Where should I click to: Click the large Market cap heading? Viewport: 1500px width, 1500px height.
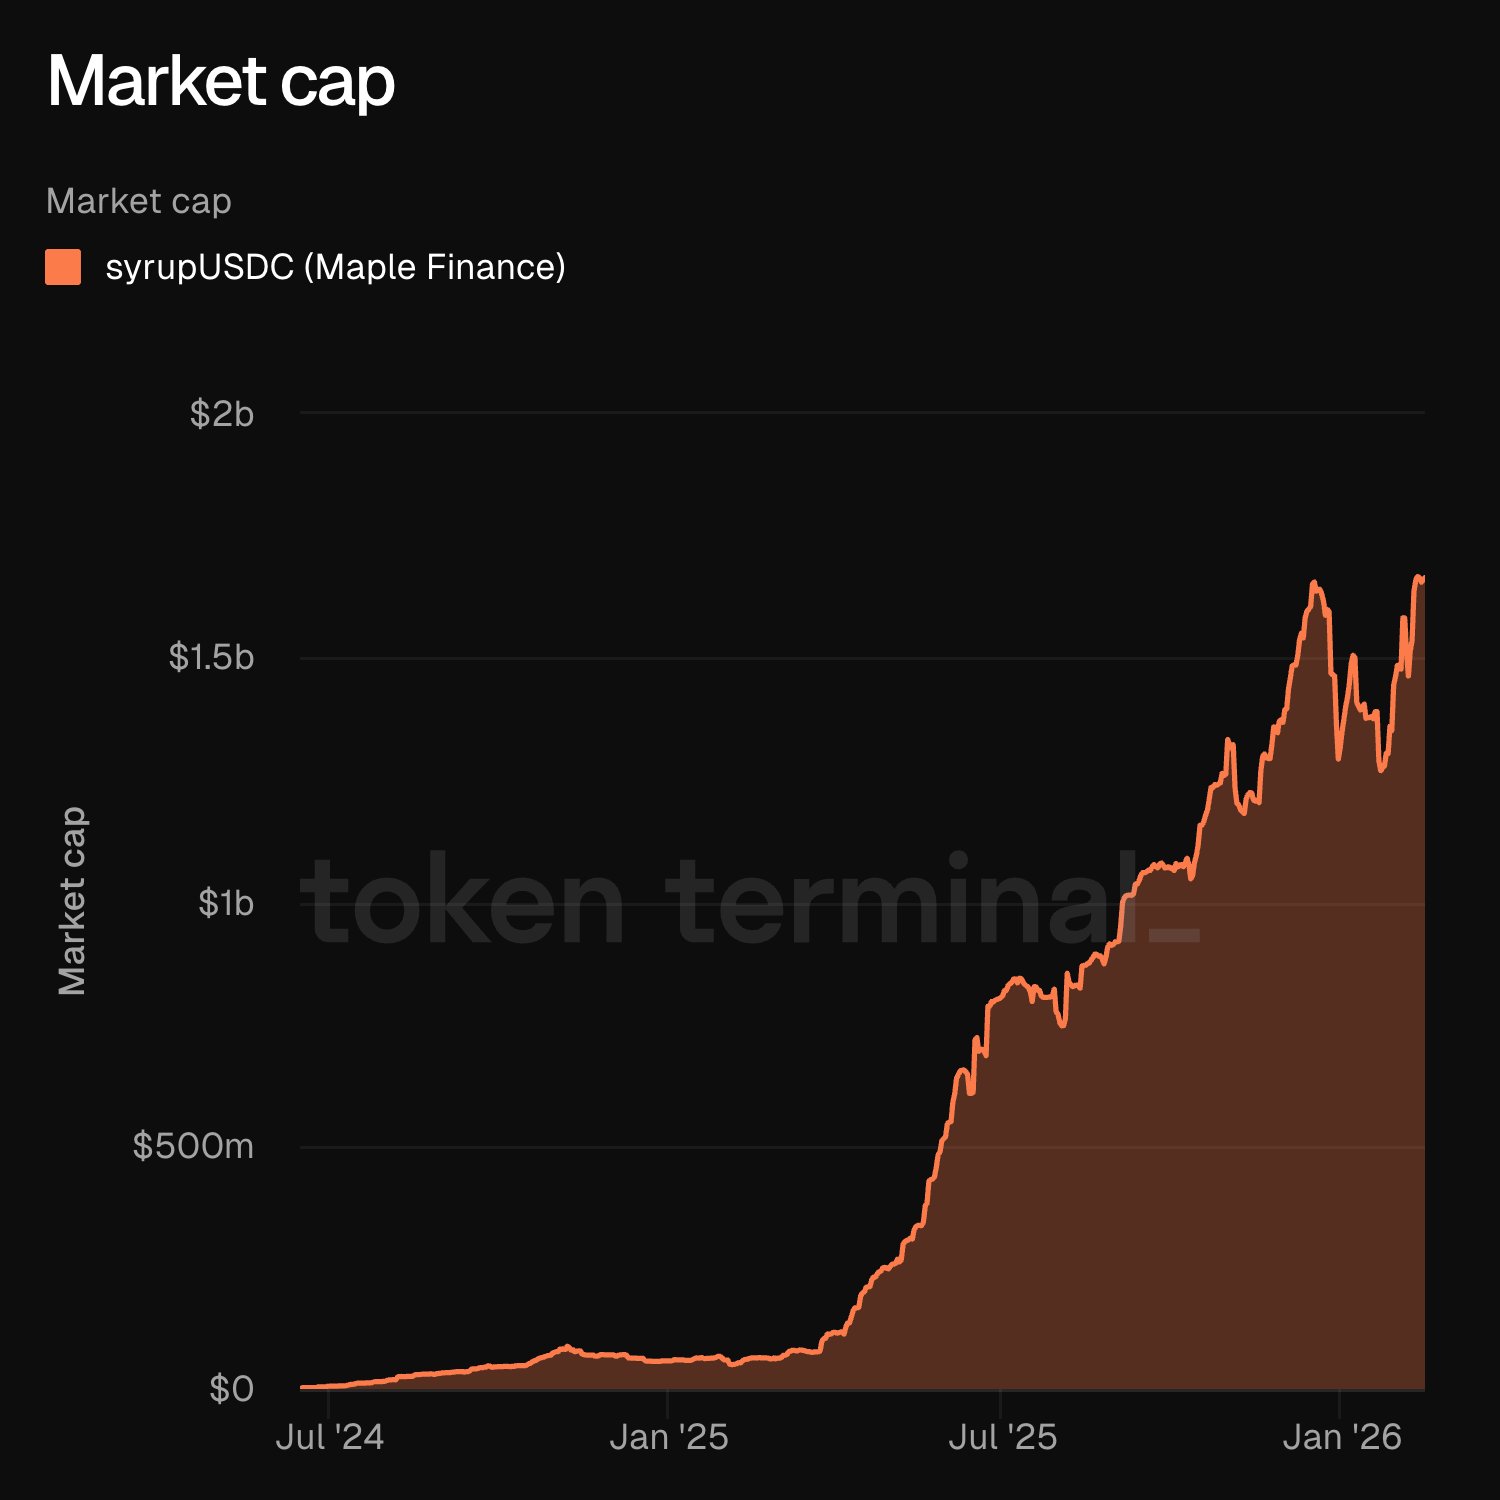coord(221,81)
